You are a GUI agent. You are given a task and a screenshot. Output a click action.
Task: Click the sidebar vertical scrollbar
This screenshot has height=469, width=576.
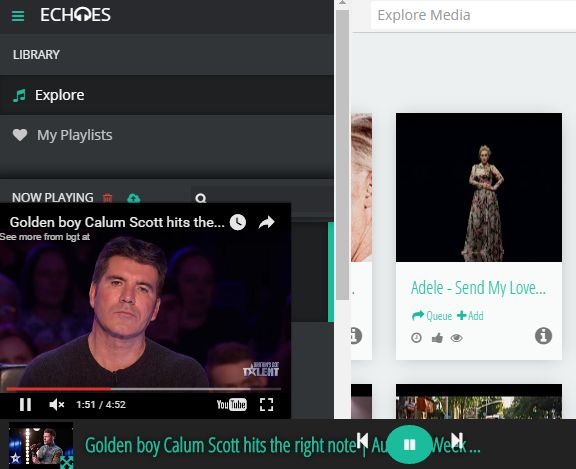pos(342,154)
